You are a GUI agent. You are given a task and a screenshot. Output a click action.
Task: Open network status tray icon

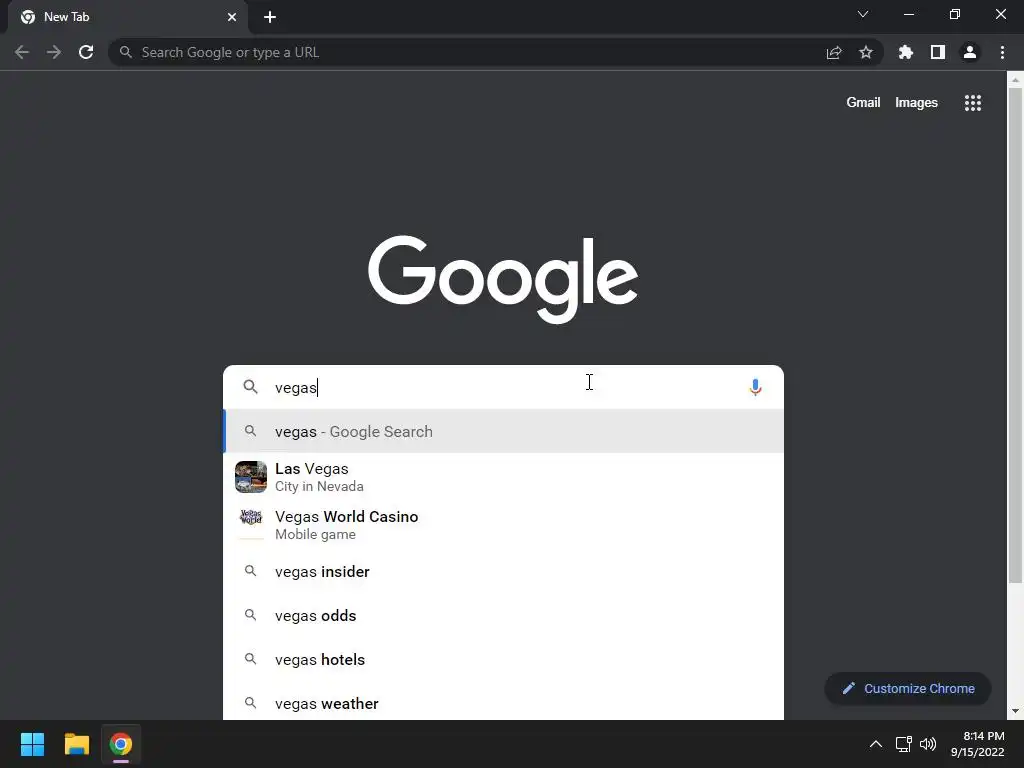pos(904,744)
